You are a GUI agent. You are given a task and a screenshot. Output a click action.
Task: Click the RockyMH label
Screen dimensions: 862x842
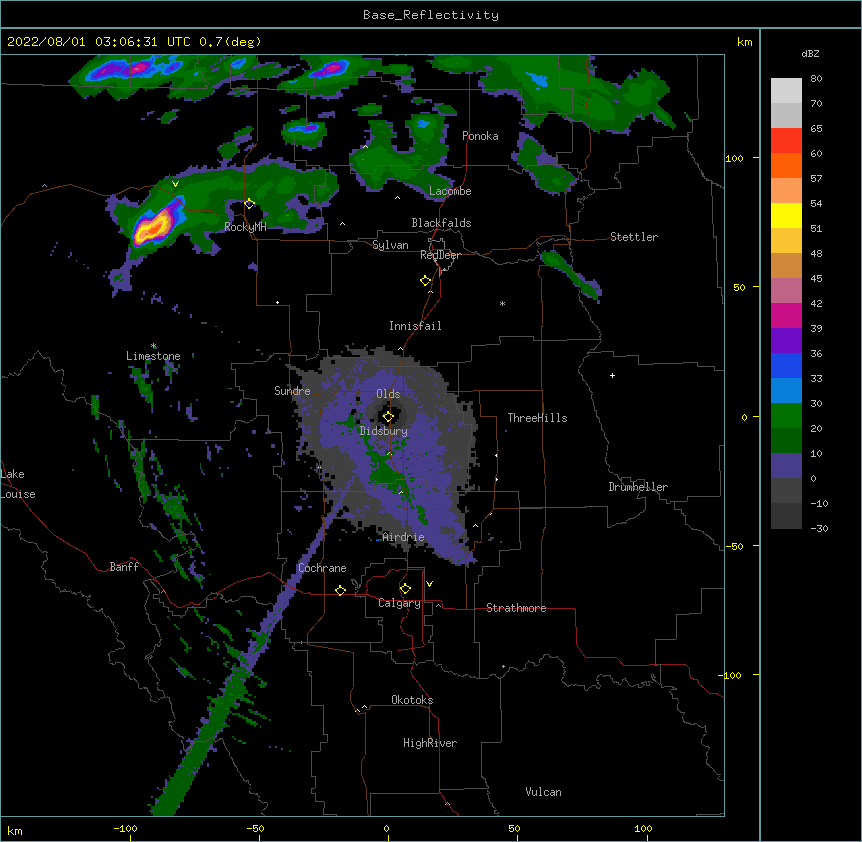[x=245, y=227]
